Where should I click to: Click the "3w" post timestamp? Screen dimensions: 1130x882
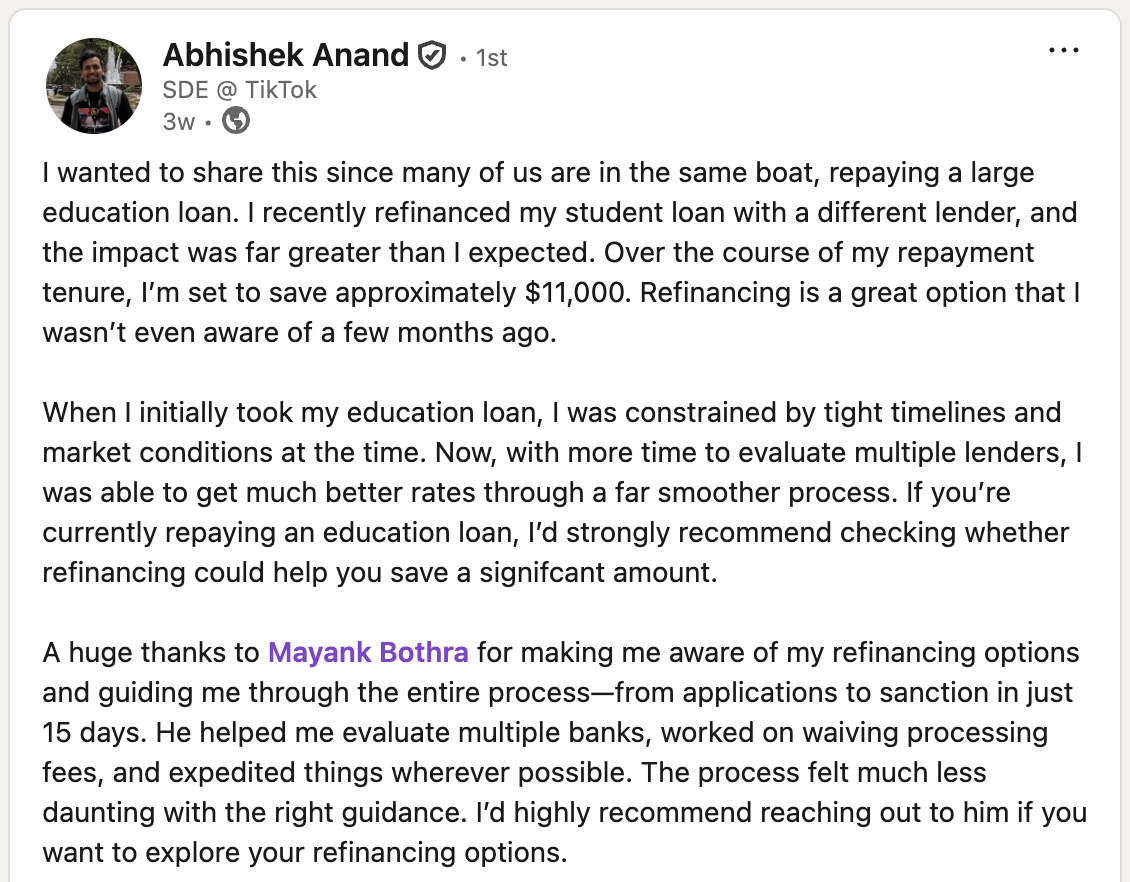[x=178, y=122]
